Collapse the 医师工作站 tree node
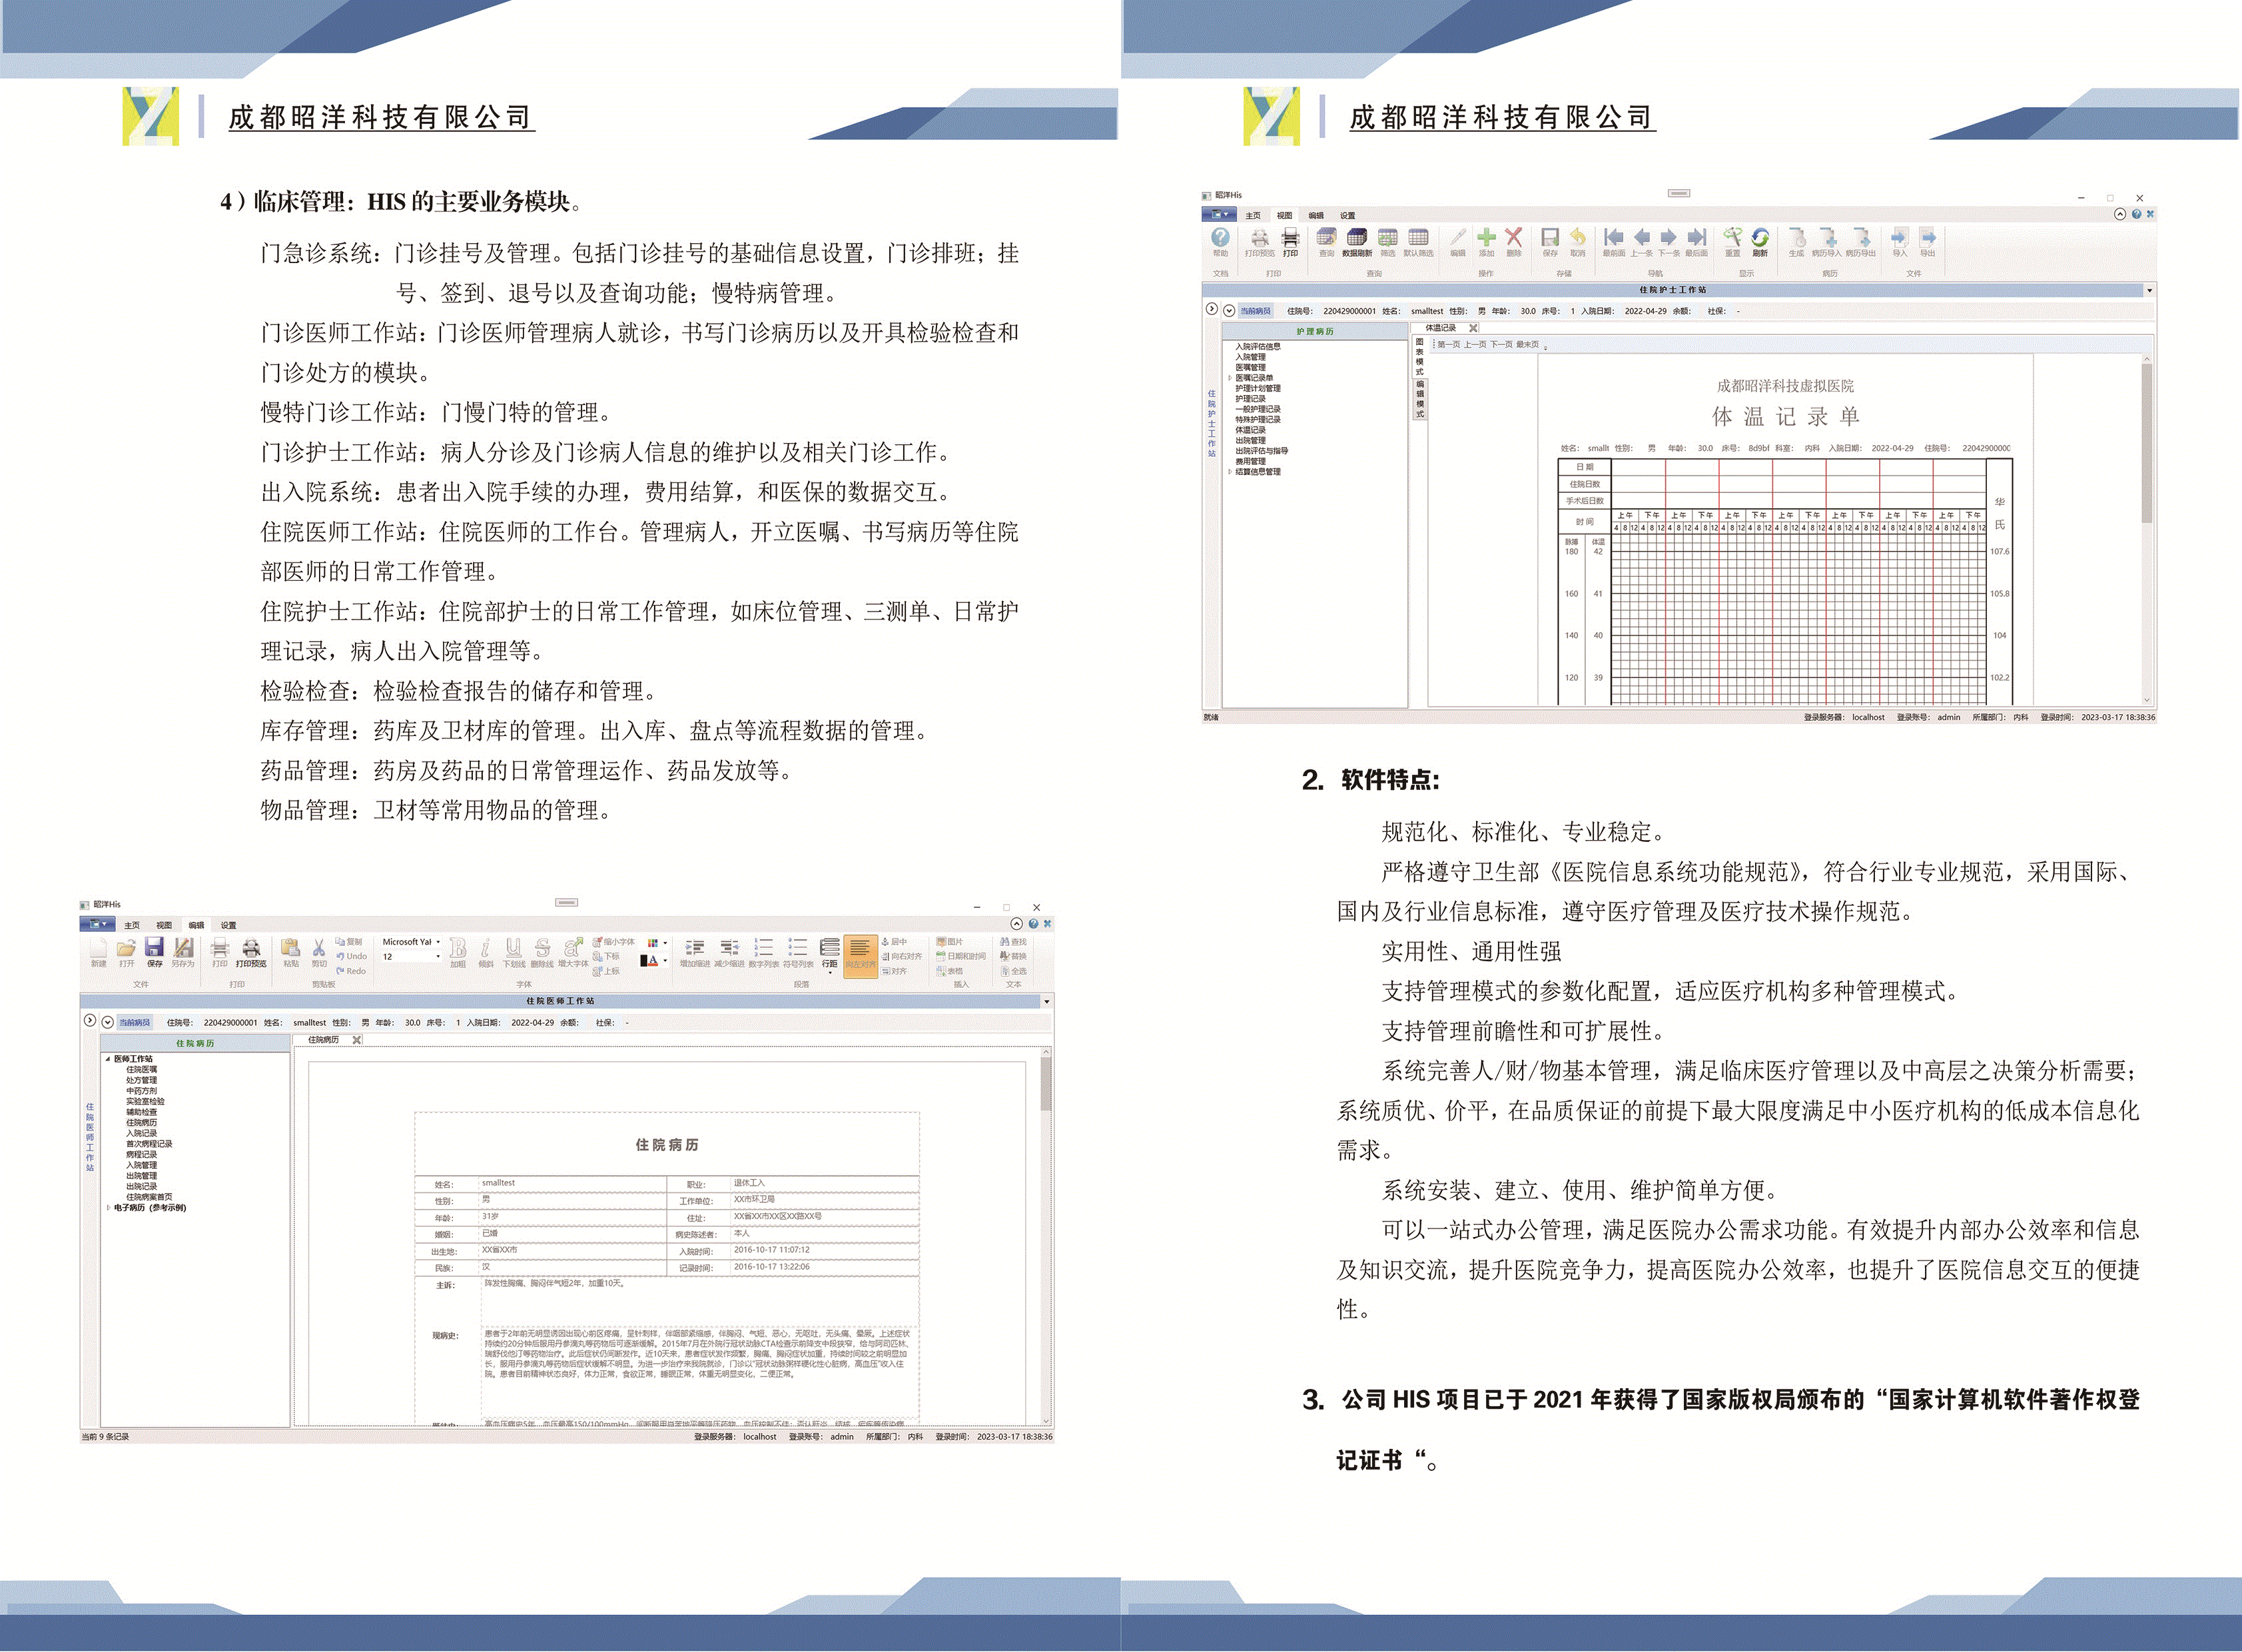Viewport: 2242px width, 1652px height. (108, 1058)
